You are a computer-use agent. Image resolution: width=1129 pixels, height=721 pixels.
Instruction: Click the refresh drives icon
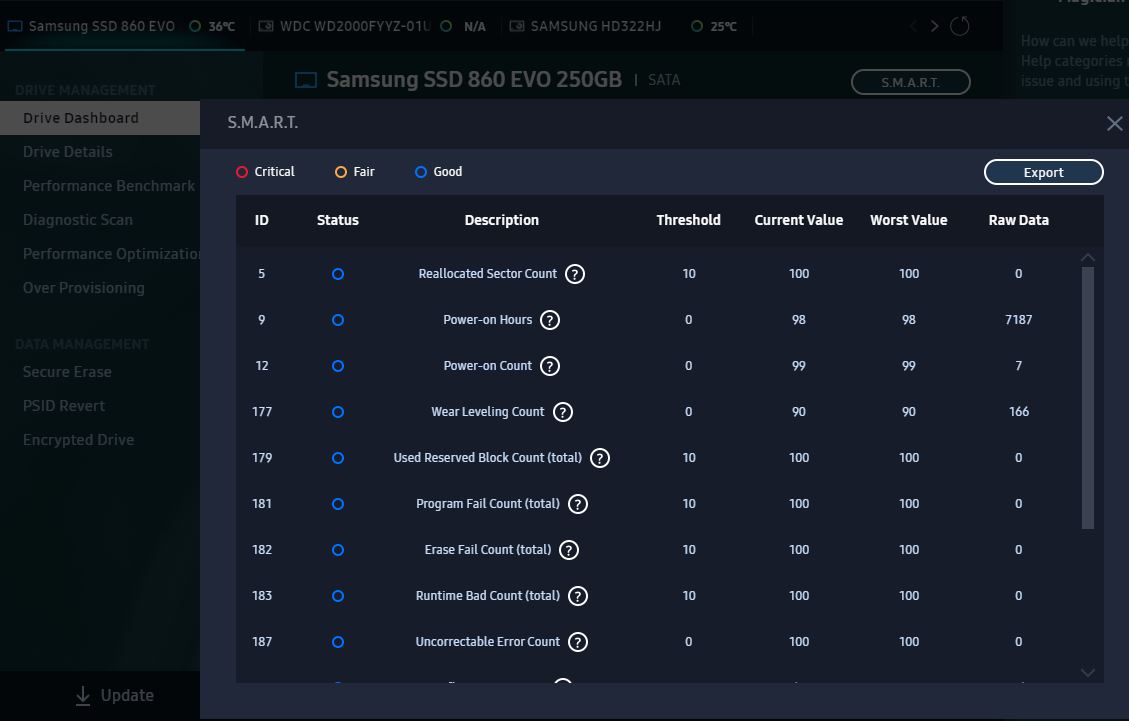click(x=960, y=26)
